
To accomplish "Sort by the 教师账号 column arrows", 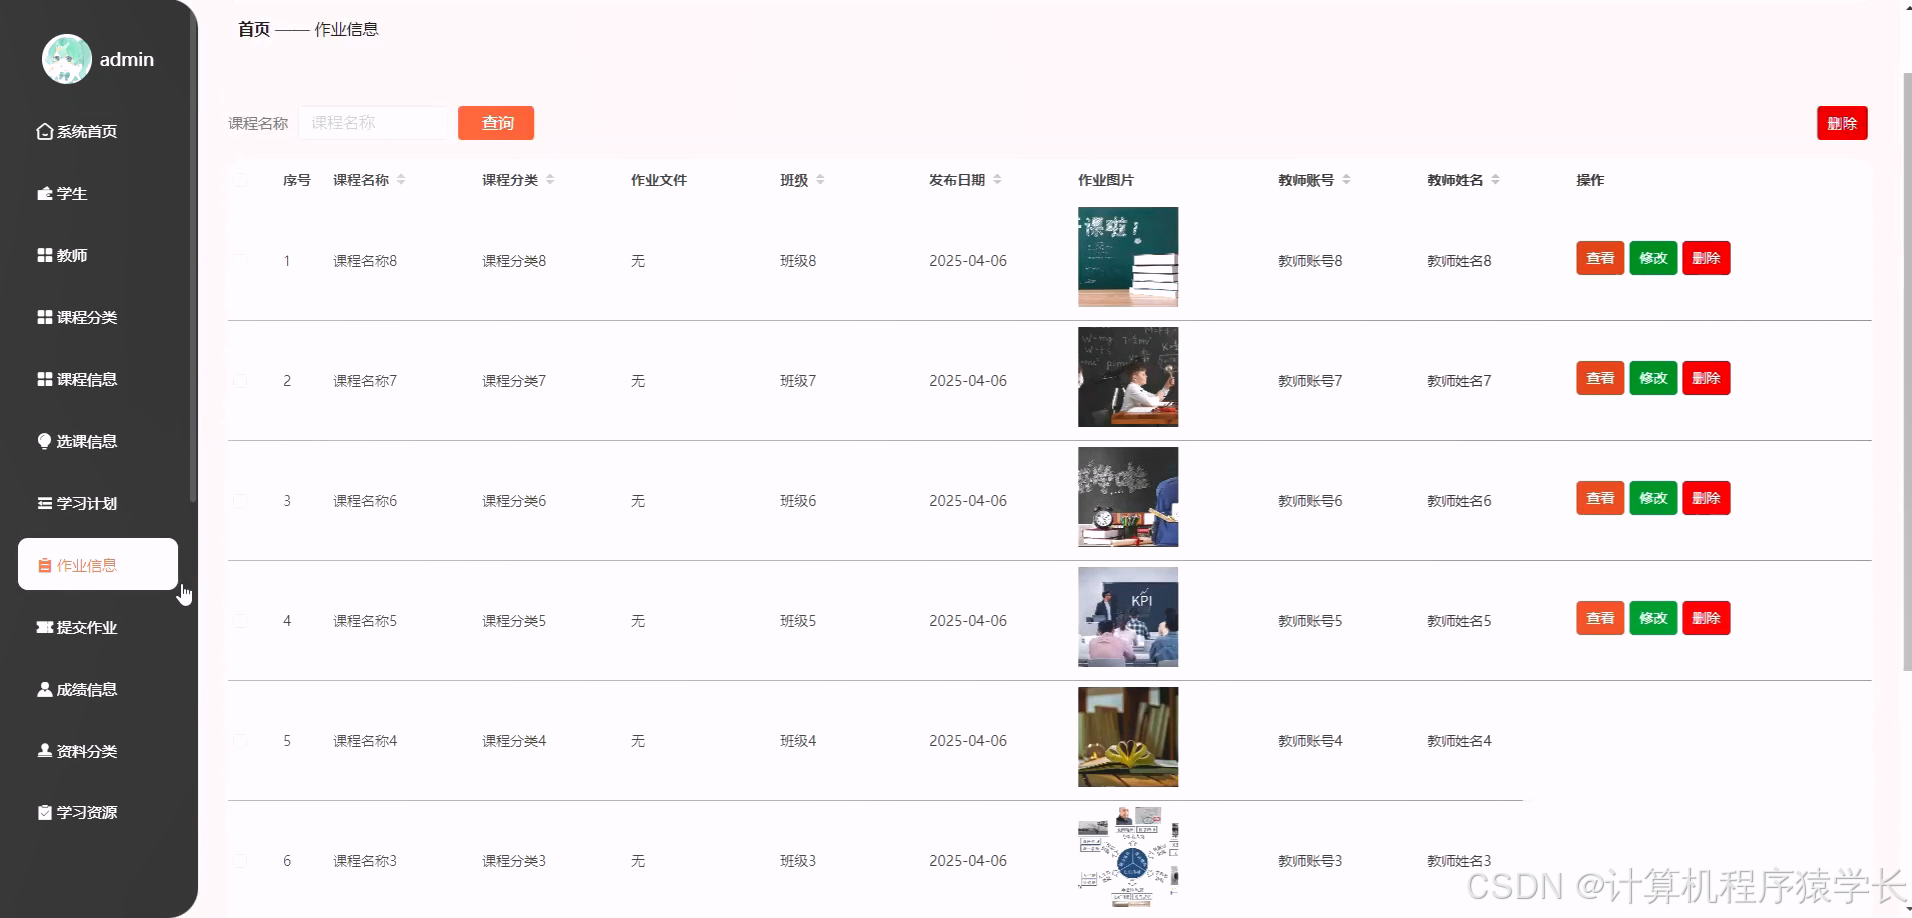I will point(1346,180).
